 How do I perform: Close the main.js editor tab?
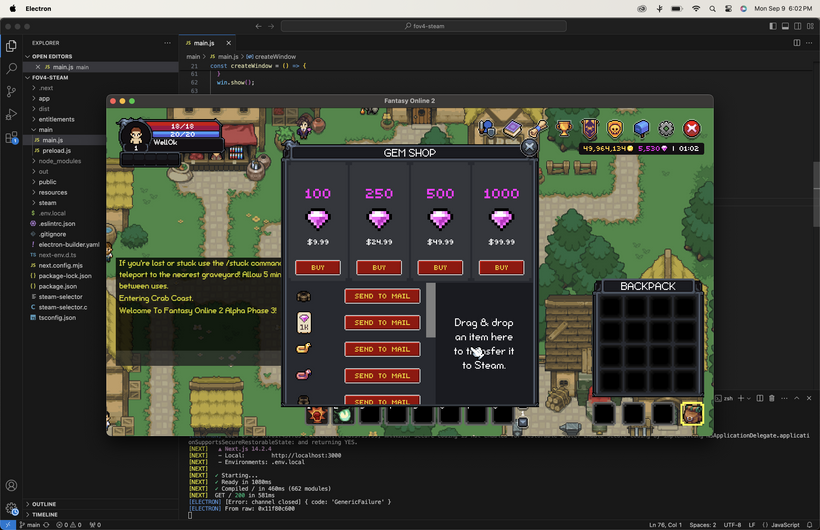click(229, 43)
